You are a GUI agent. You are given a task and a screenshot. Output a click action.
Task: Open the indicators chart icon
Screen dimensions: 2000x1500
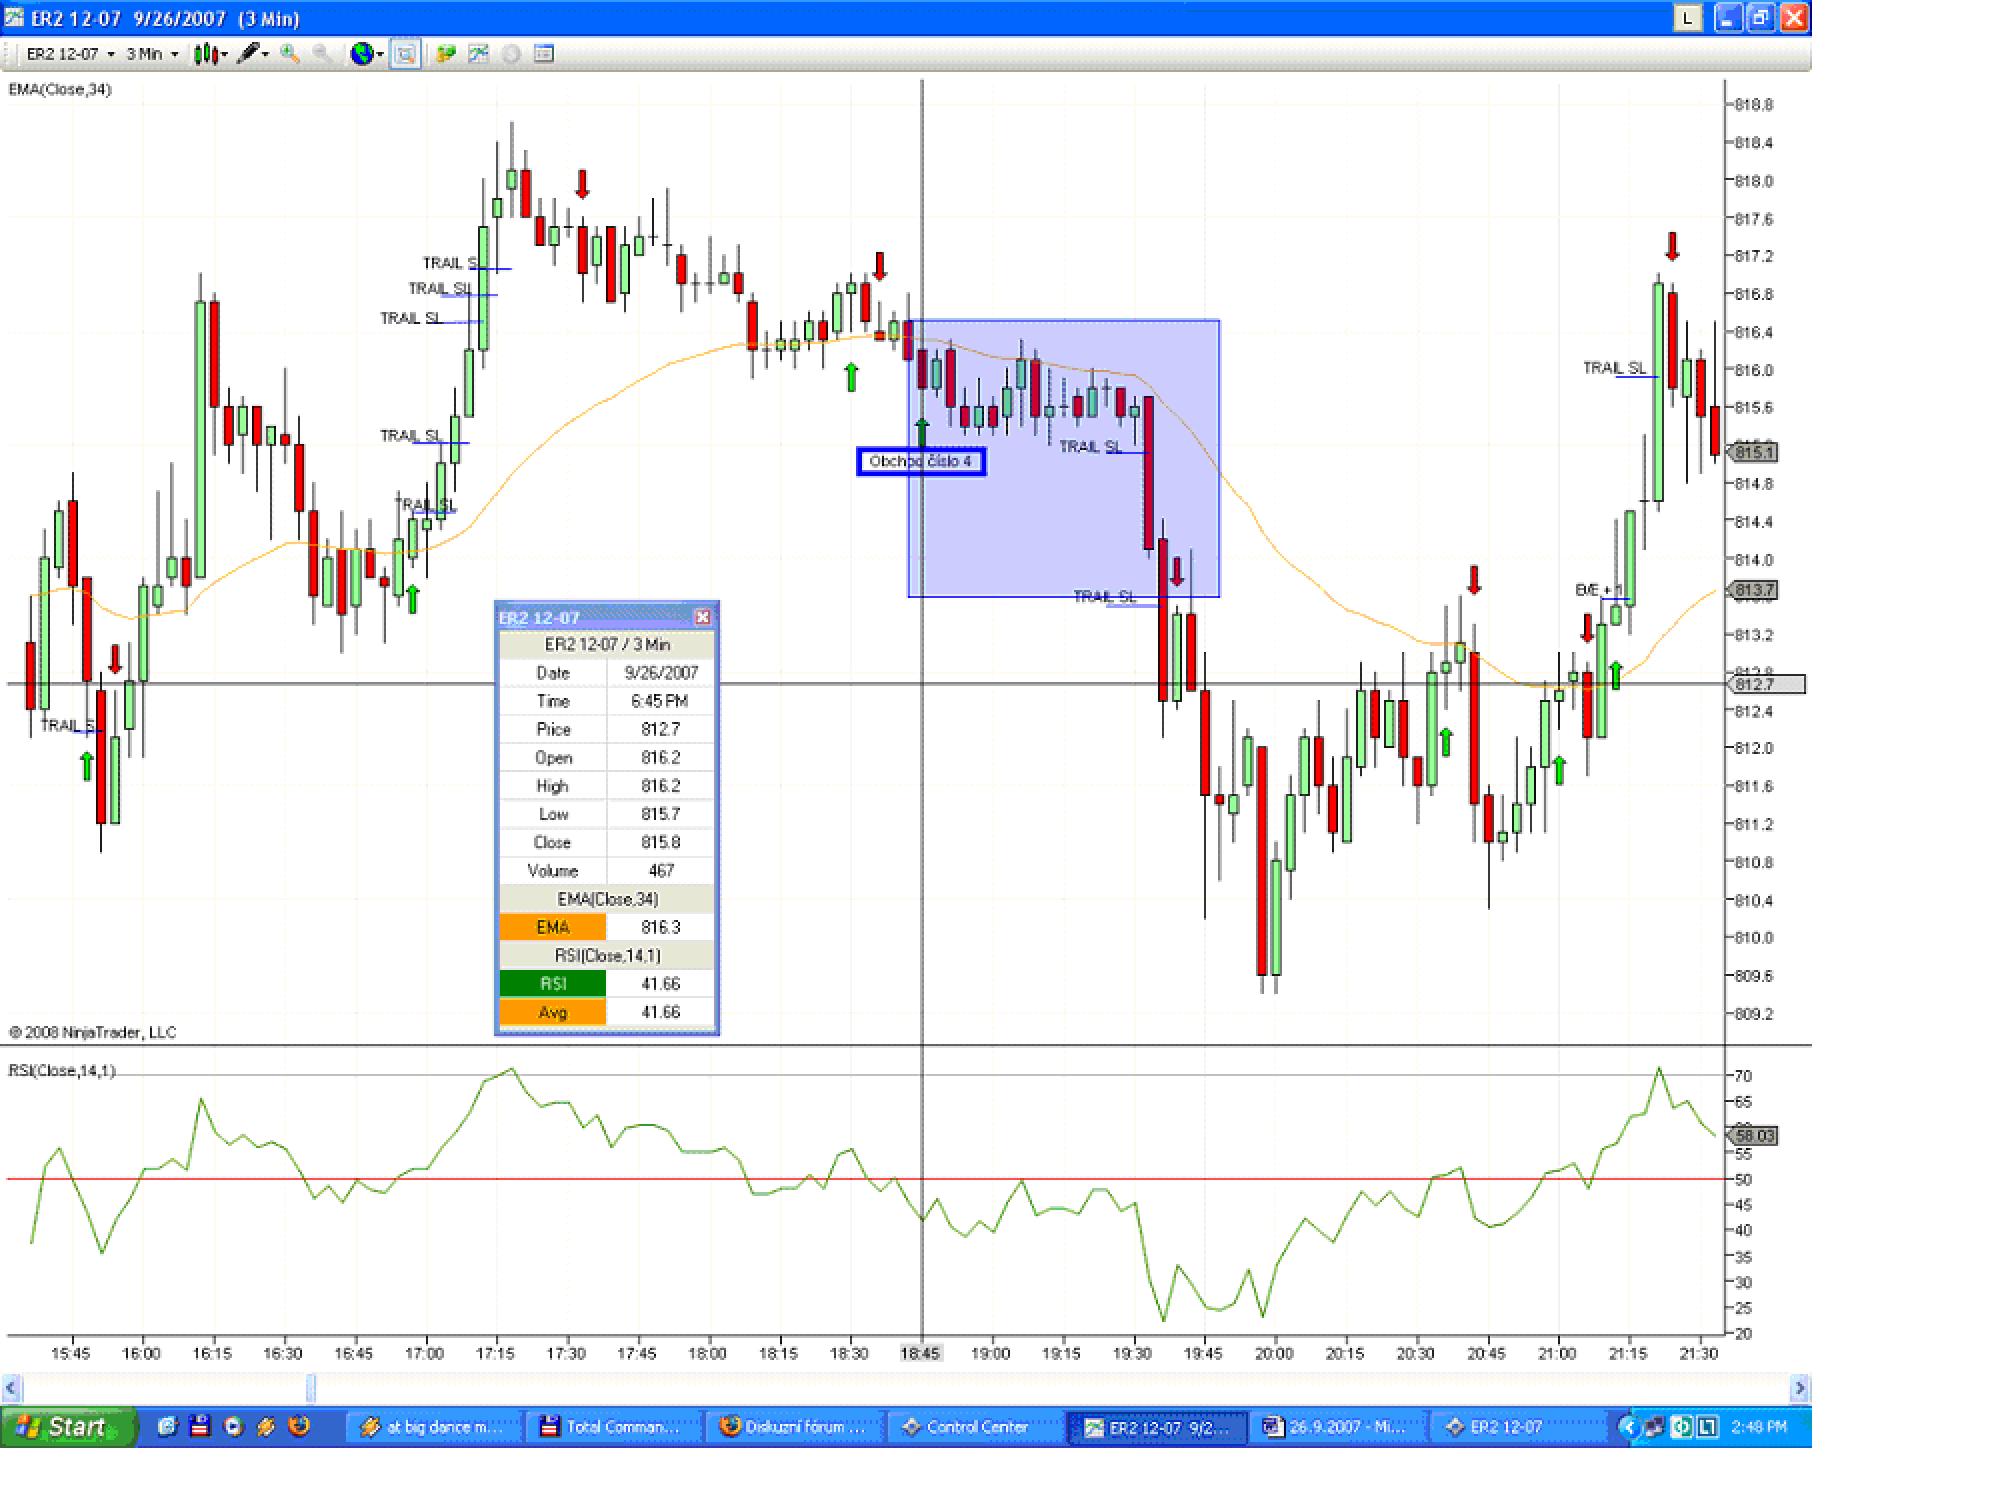[x=478, y=54]
